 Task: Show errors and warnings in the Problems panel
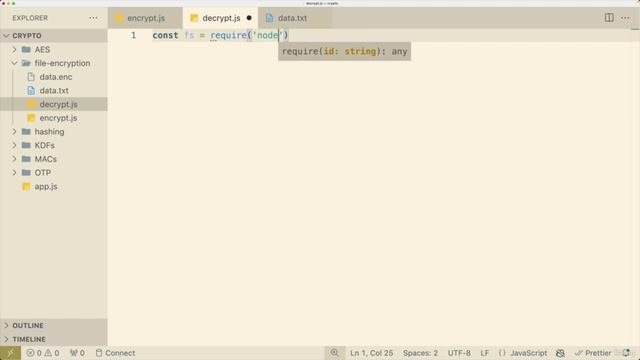(43, 353)
